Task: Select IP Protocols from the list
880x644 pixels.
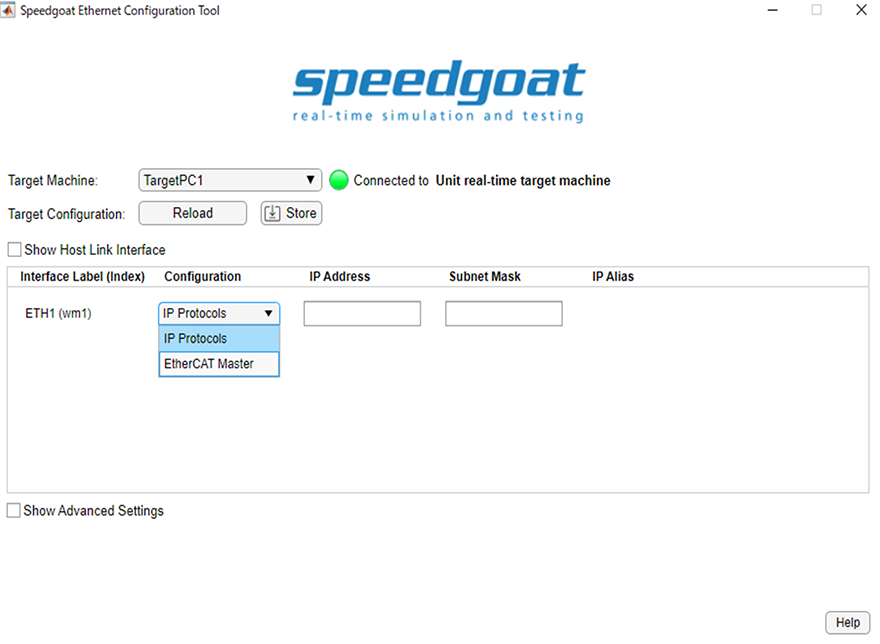Action: pyautogui.click(x=219, y=339)
